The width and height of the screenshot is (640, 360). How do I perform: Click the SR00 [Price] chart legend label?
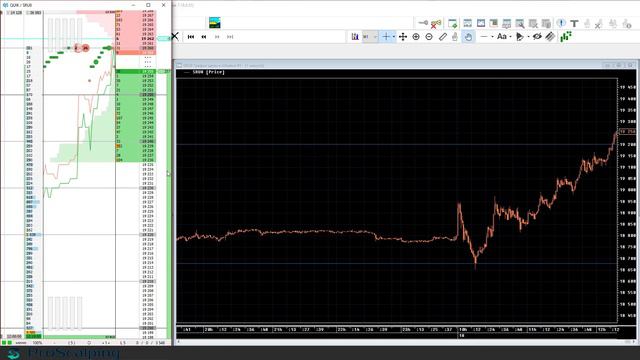209,72
